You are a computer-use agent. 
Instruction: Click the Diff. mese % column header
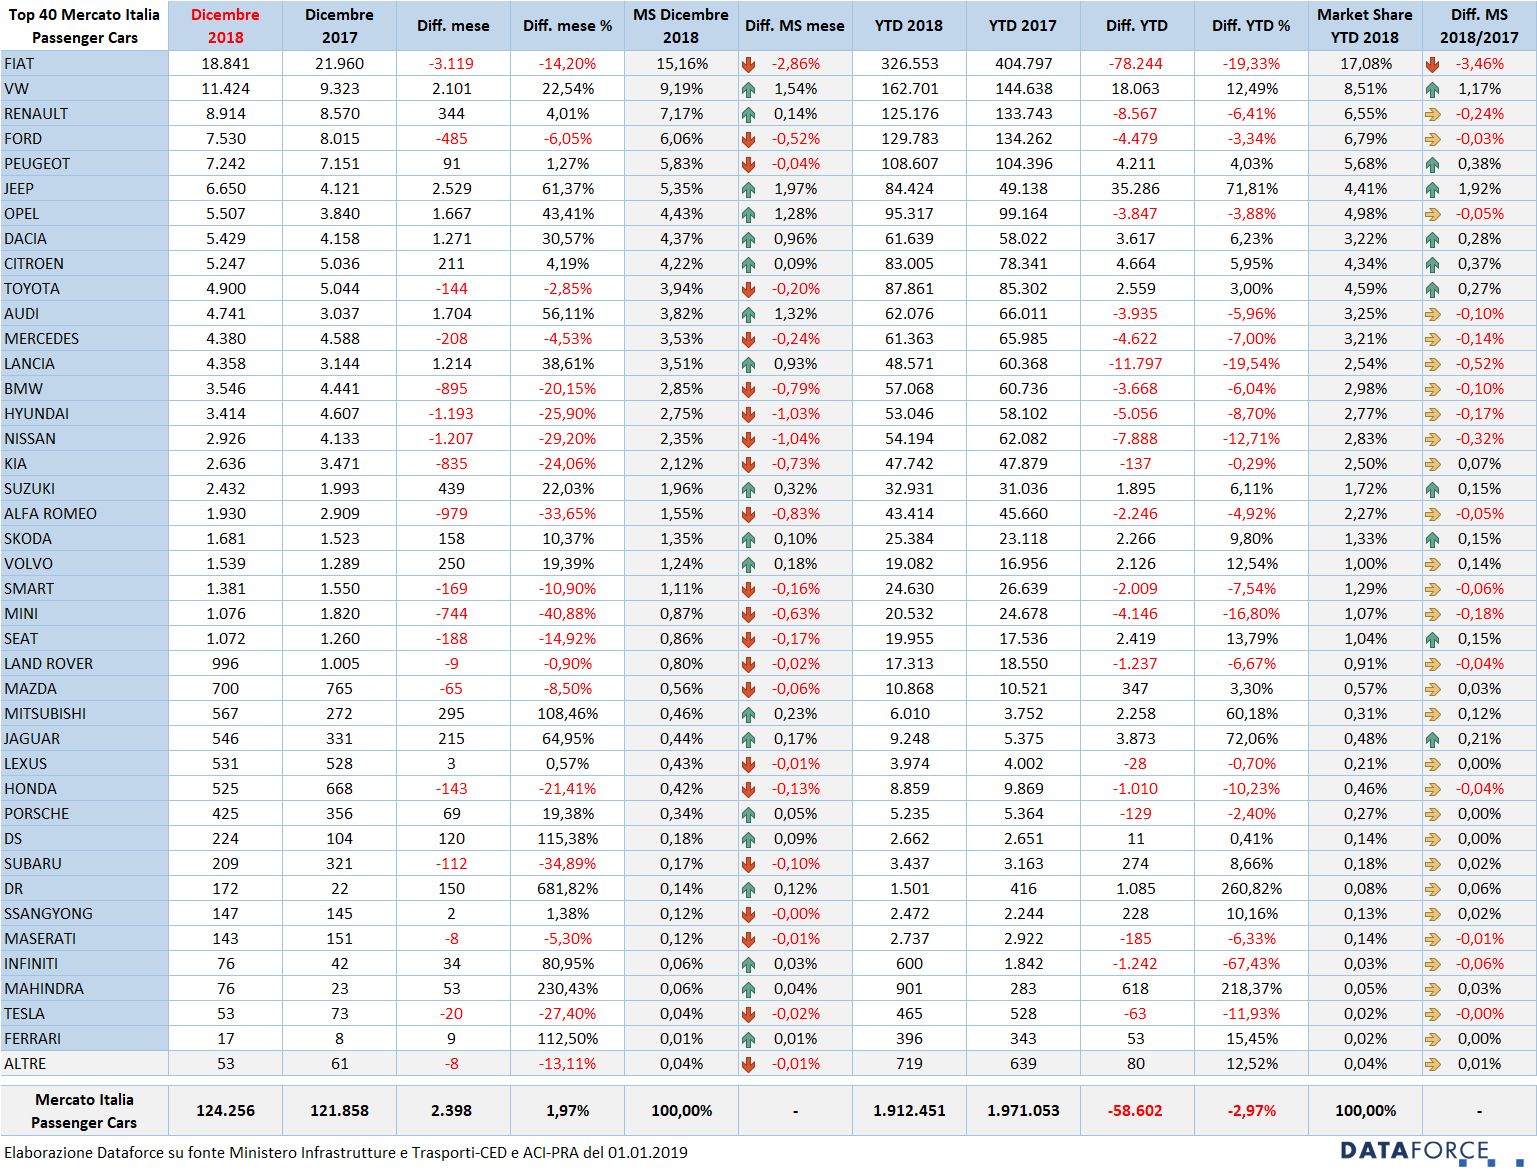click(x=567, y=26)
